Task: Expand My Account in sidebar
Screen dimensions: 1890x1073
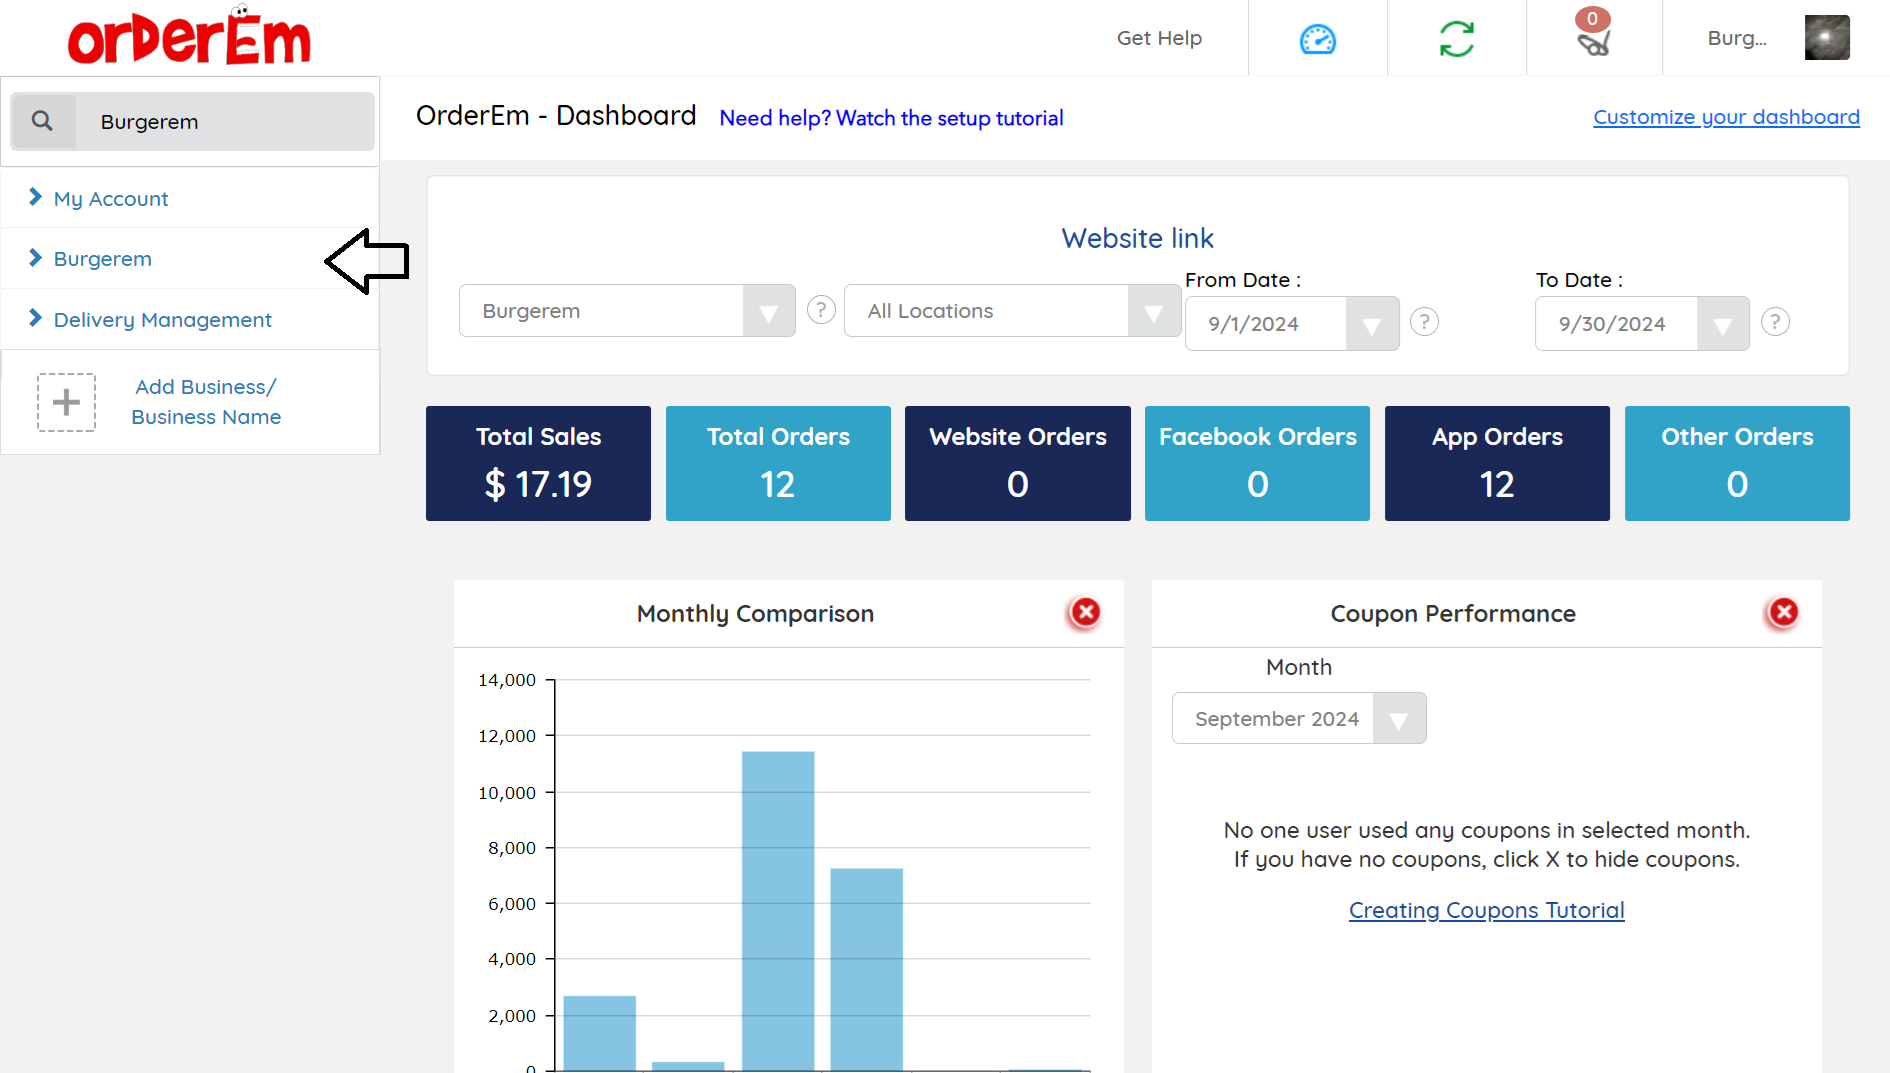Action: click(111, 199)
